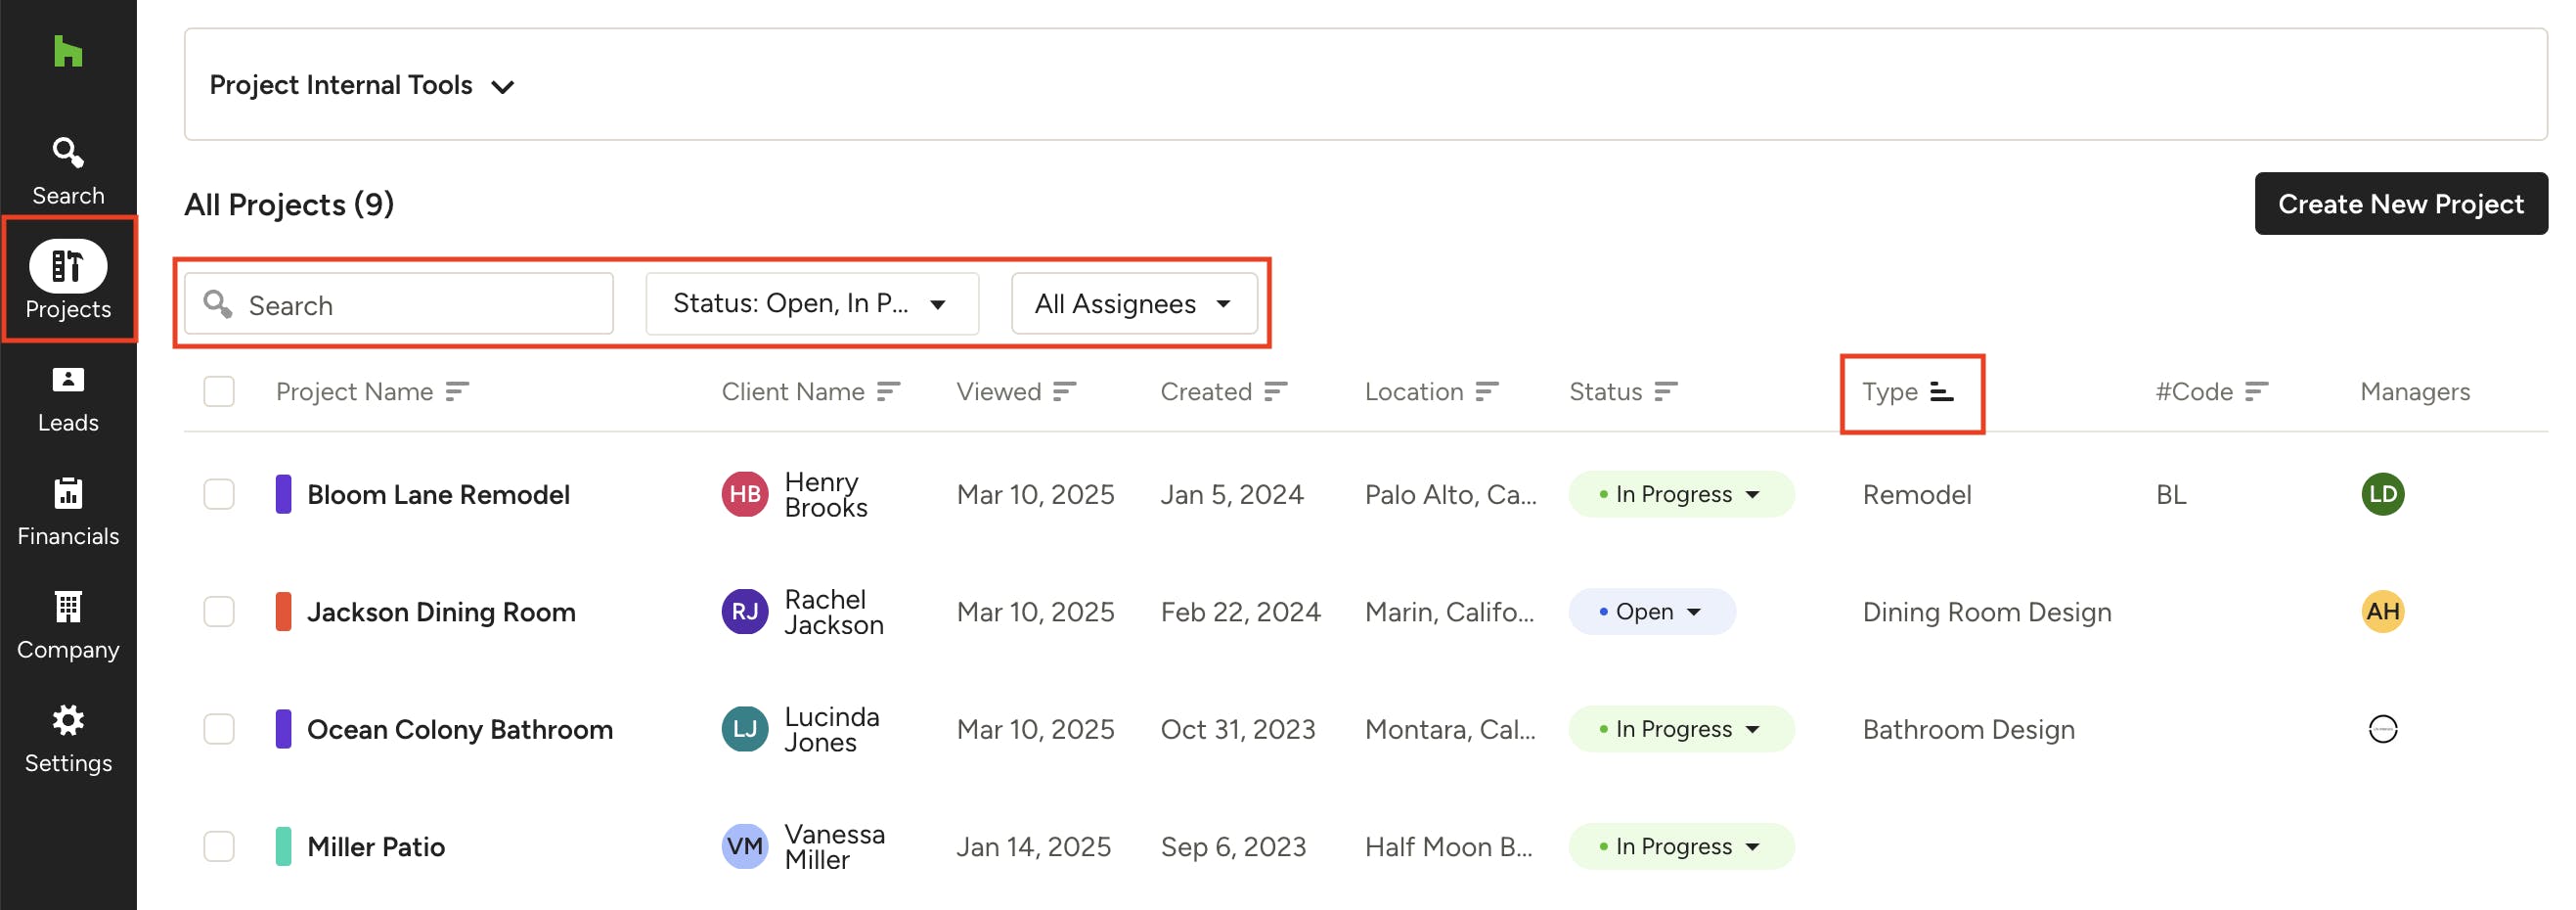The height and width of the screenshot is (910, 2576).
Task: Change Bloom Lane Remodel In Progress status
Action: pos(1681,494)
